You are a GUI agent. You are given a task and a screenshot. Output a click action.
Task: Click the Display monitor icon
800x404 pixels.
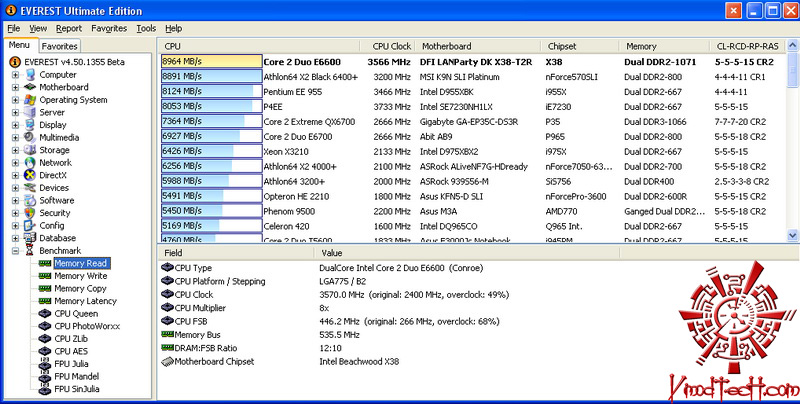pyautogui.click(x=31, y=125)
